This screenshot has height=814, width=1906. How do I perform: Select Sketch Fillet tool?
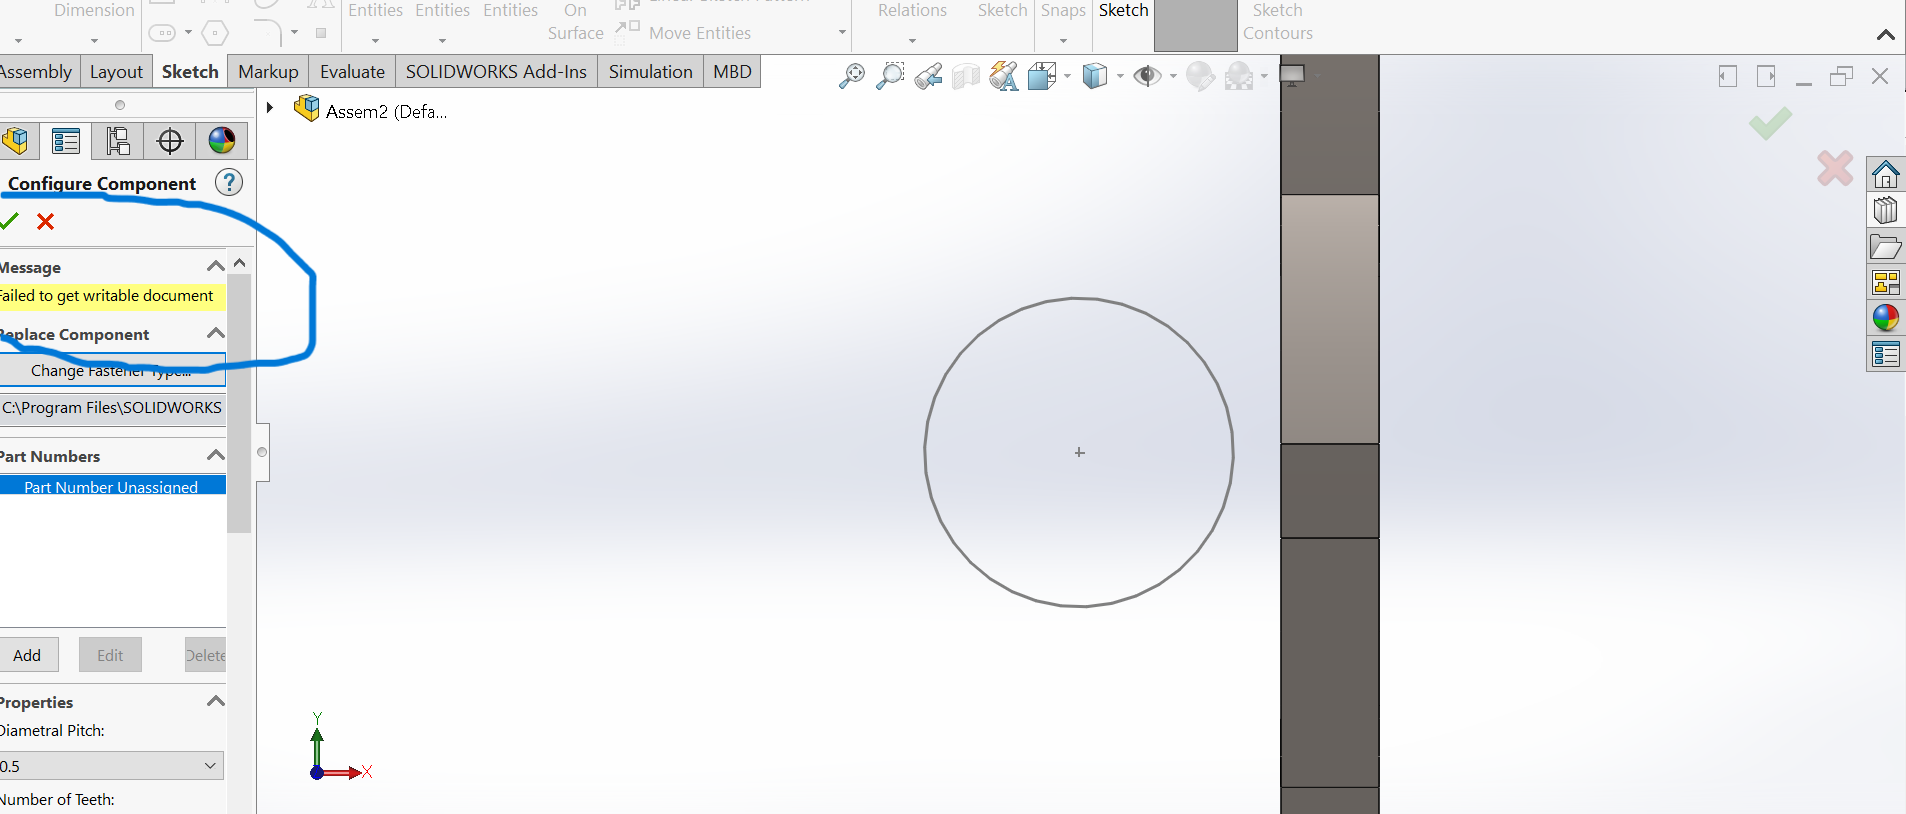(267, 33)
